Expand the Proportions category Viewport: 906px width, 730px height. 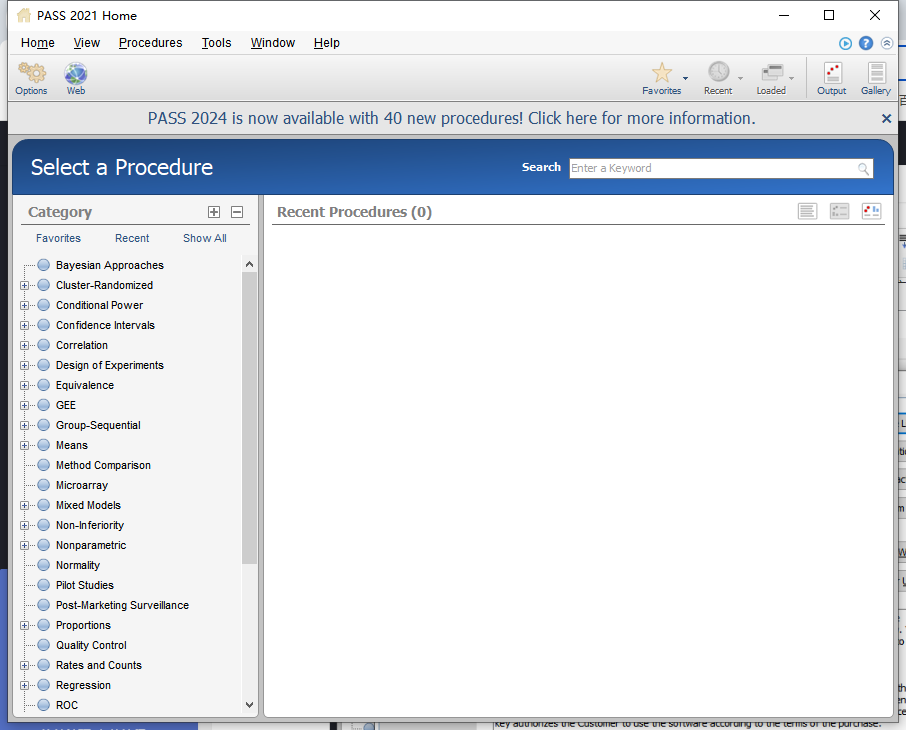point(24,625)
